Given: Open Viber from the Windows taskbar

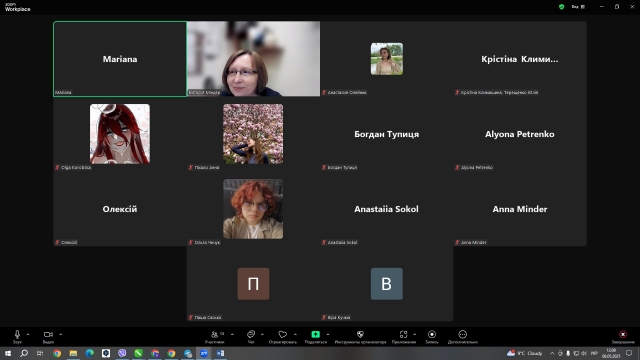Looking at the screenshot, I should (x=122, y=353).
